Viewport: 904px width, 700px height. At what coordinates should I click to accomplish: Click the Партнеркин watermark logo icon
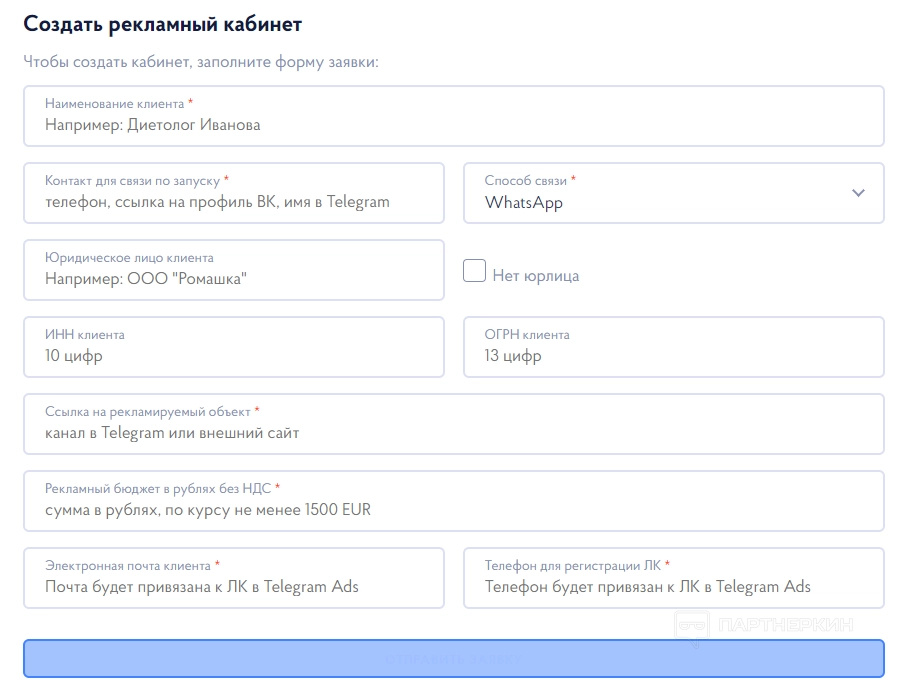[691, 627]
